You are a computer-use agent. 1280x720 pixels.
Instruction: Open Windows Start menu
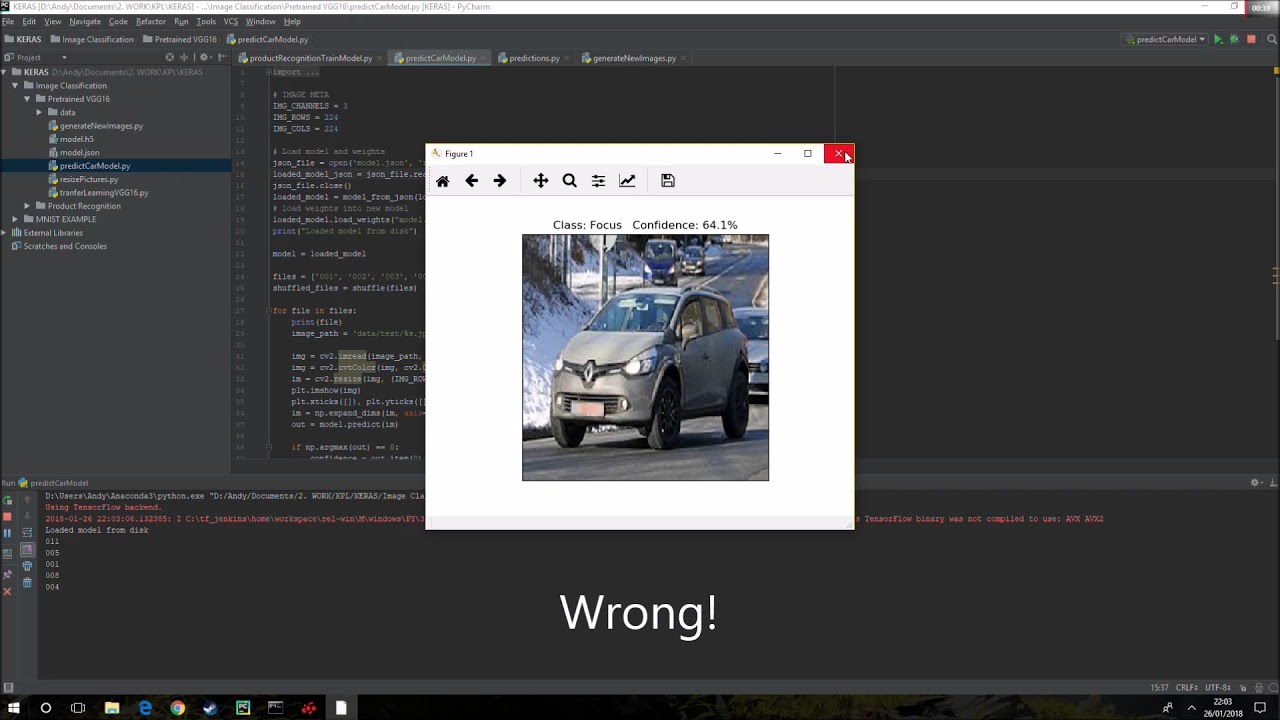(14, 708)
